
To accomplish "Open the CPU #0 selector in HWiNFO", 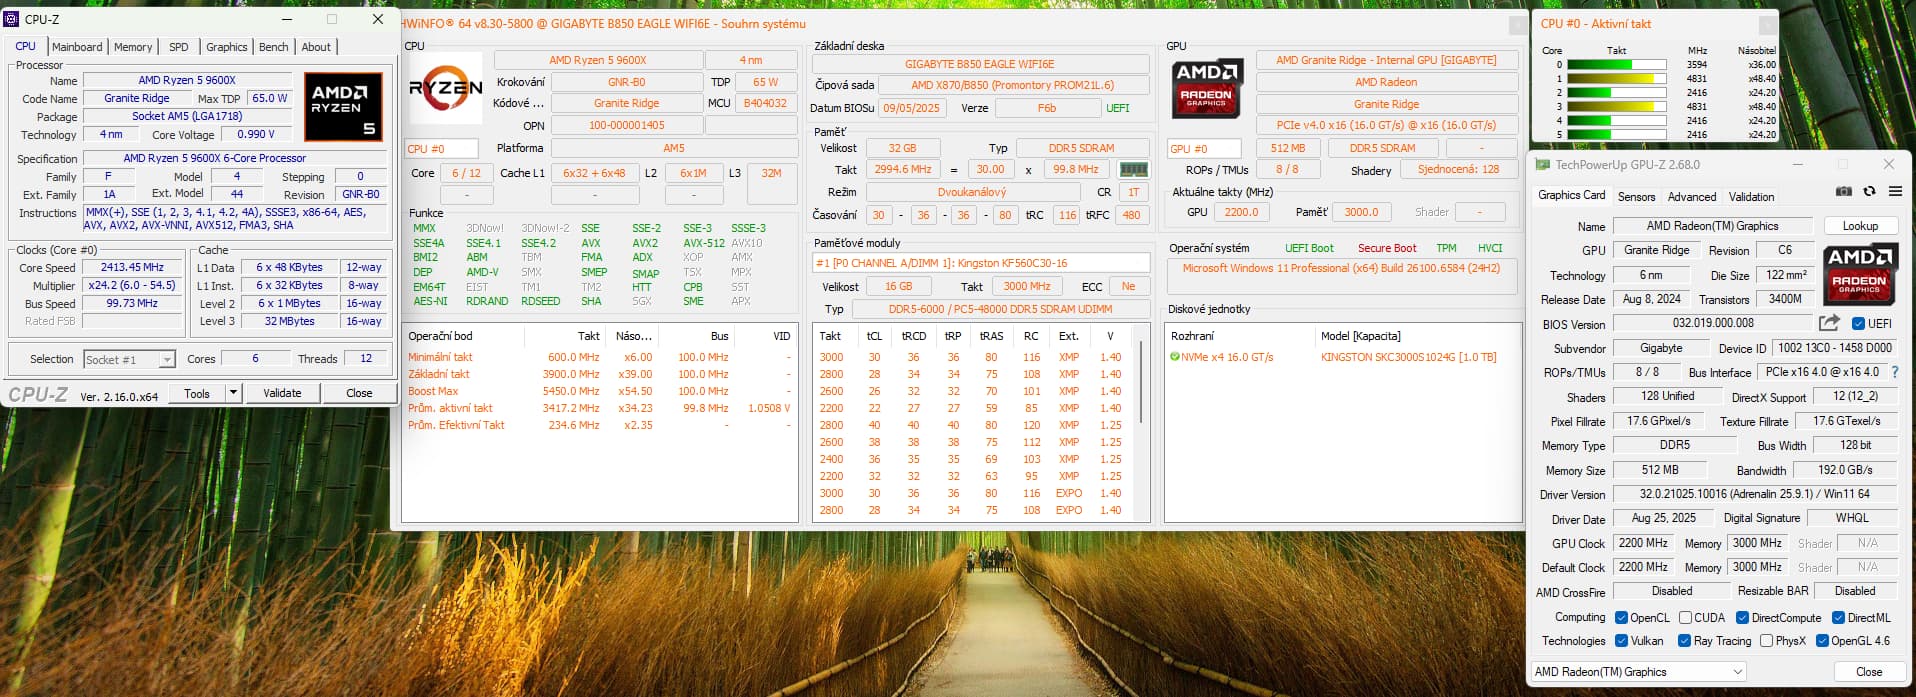I will pos(439,149).
